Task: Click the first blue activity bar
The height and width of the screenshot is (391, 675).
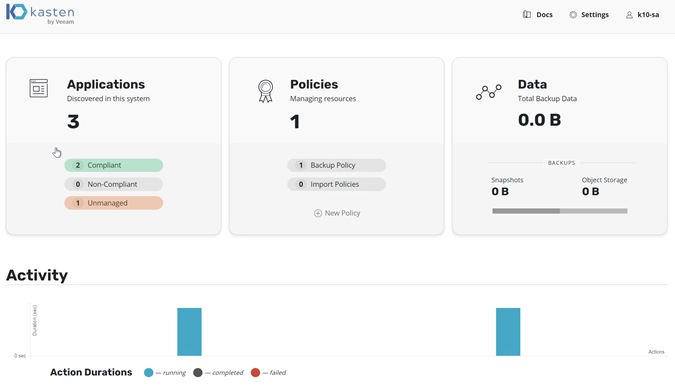Action: [189, 332]
